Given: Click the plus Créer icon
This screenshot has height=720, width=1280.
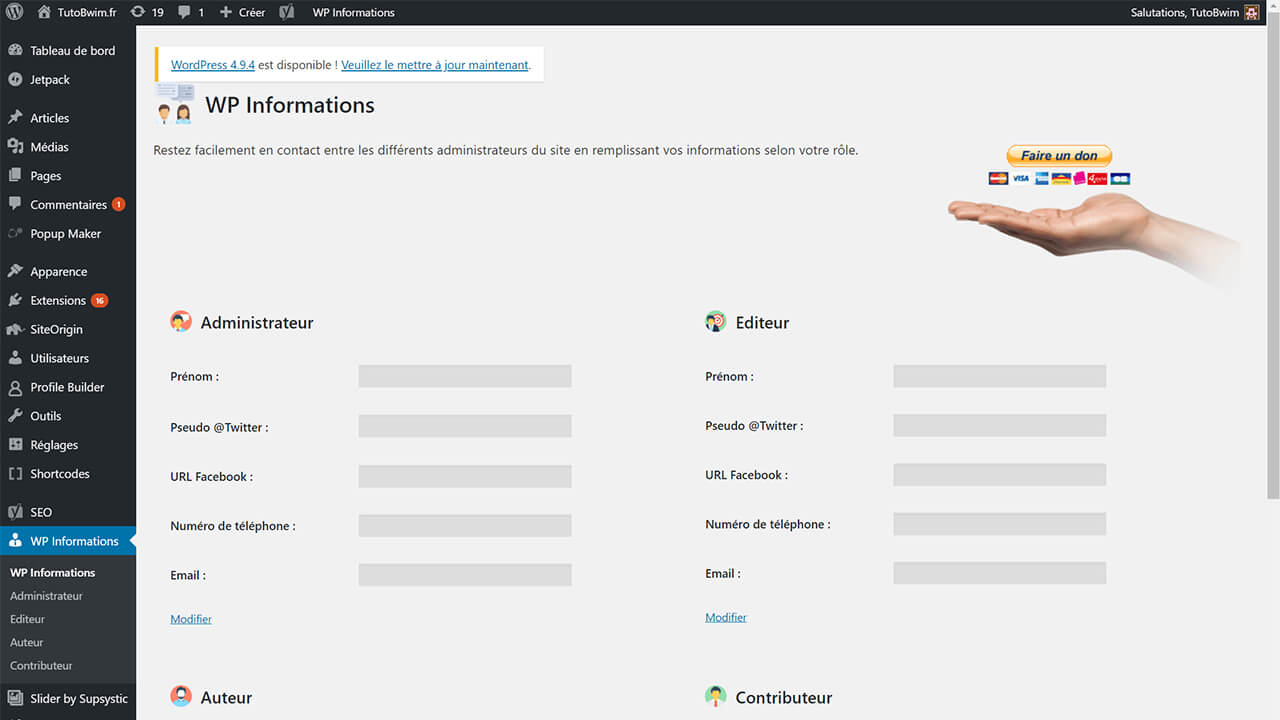Looking at the screenshot, I should [226, 12].
